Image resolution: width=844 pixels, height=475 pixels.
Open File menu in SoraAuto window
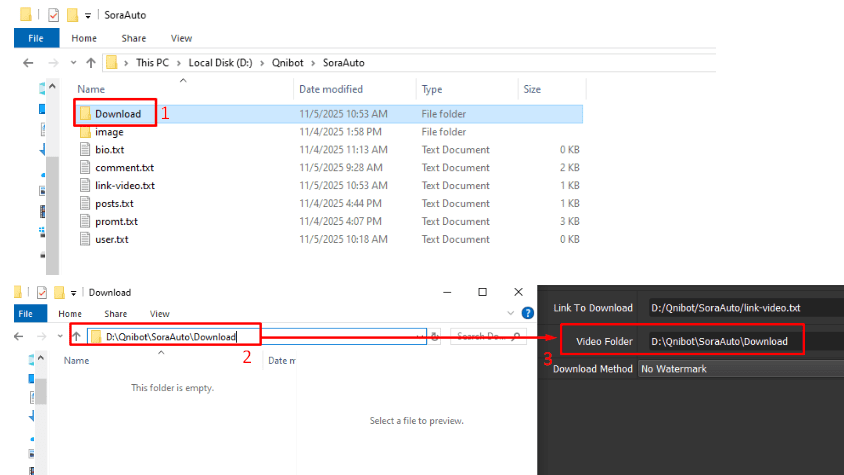click(36, 38)
